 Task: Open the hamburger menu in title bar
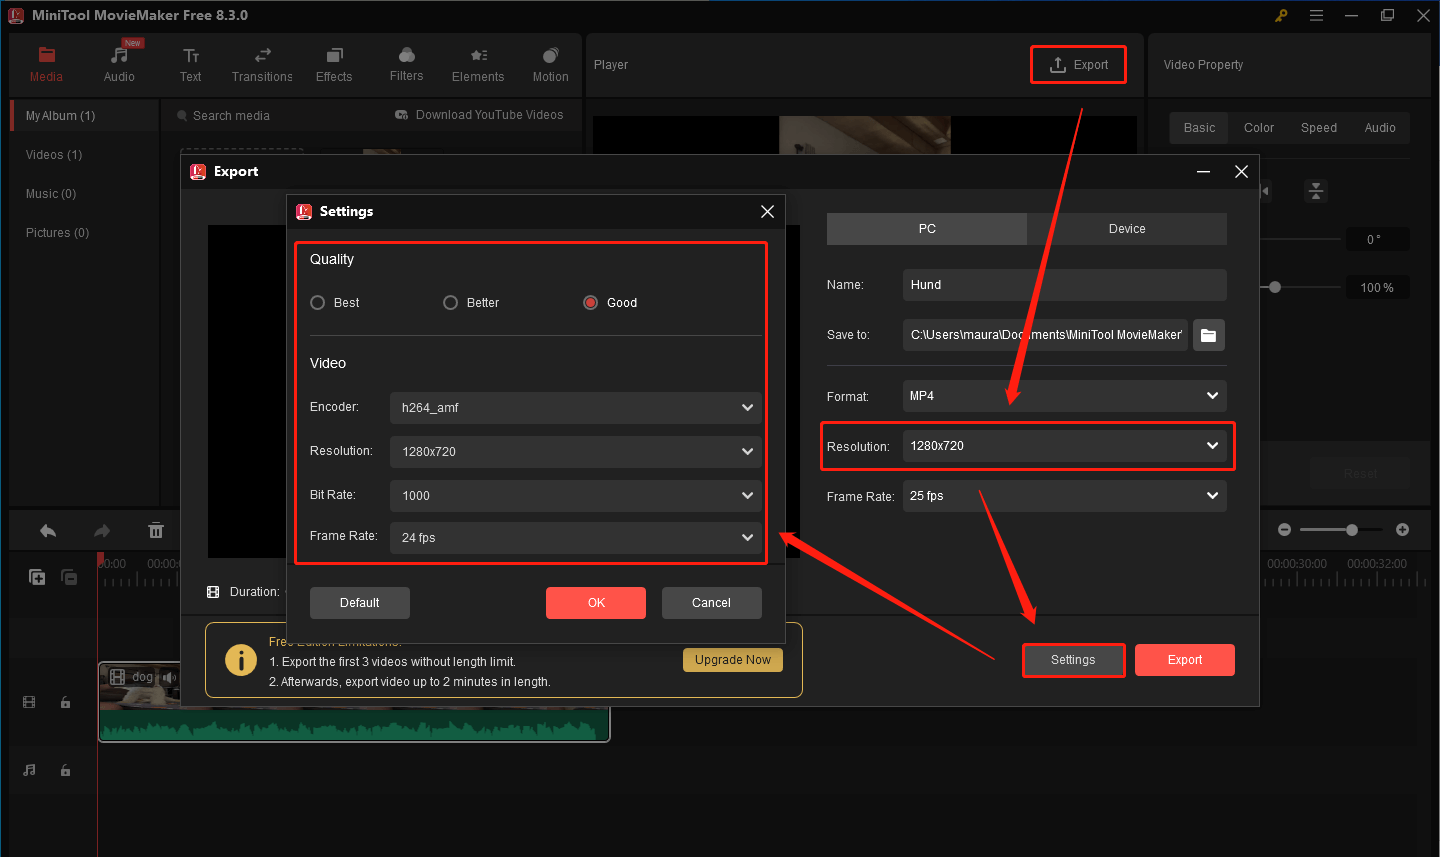pyautogui.click(x=1317, y=15)
